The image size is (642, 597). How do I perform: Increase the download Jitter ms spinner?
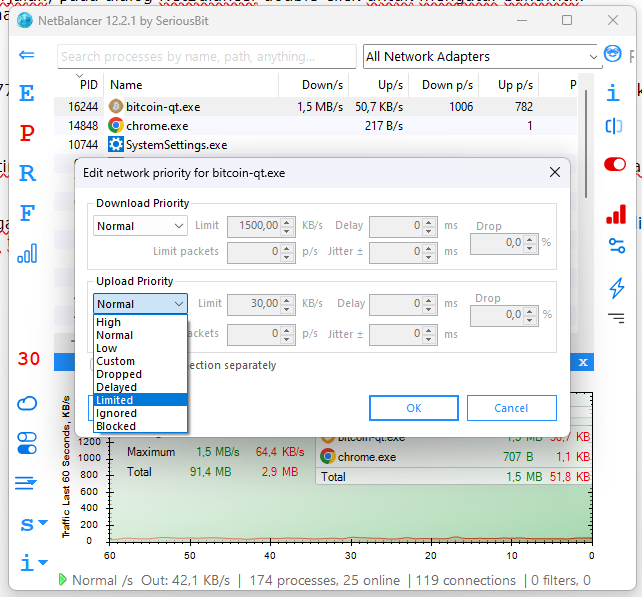pyautogui.click(x=429, y=248)
